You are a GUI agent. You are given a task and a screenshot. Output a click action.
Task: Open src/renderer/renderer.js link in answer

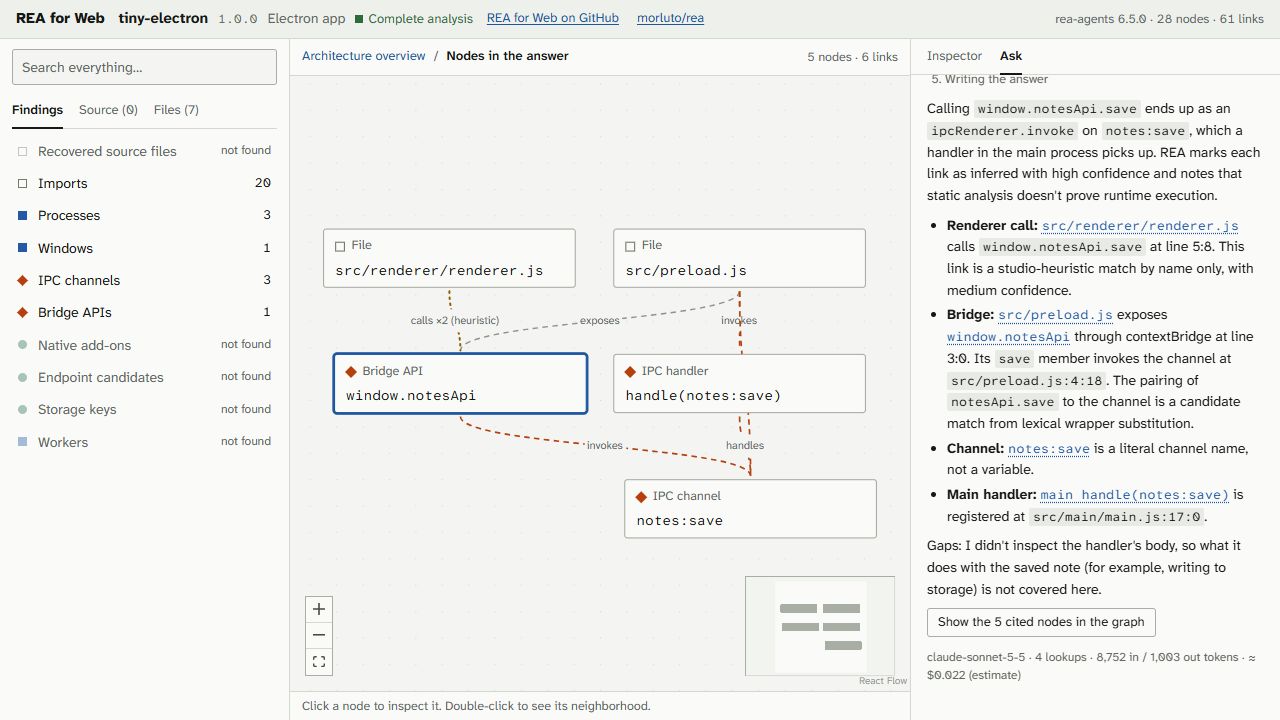click(1140, 226)
